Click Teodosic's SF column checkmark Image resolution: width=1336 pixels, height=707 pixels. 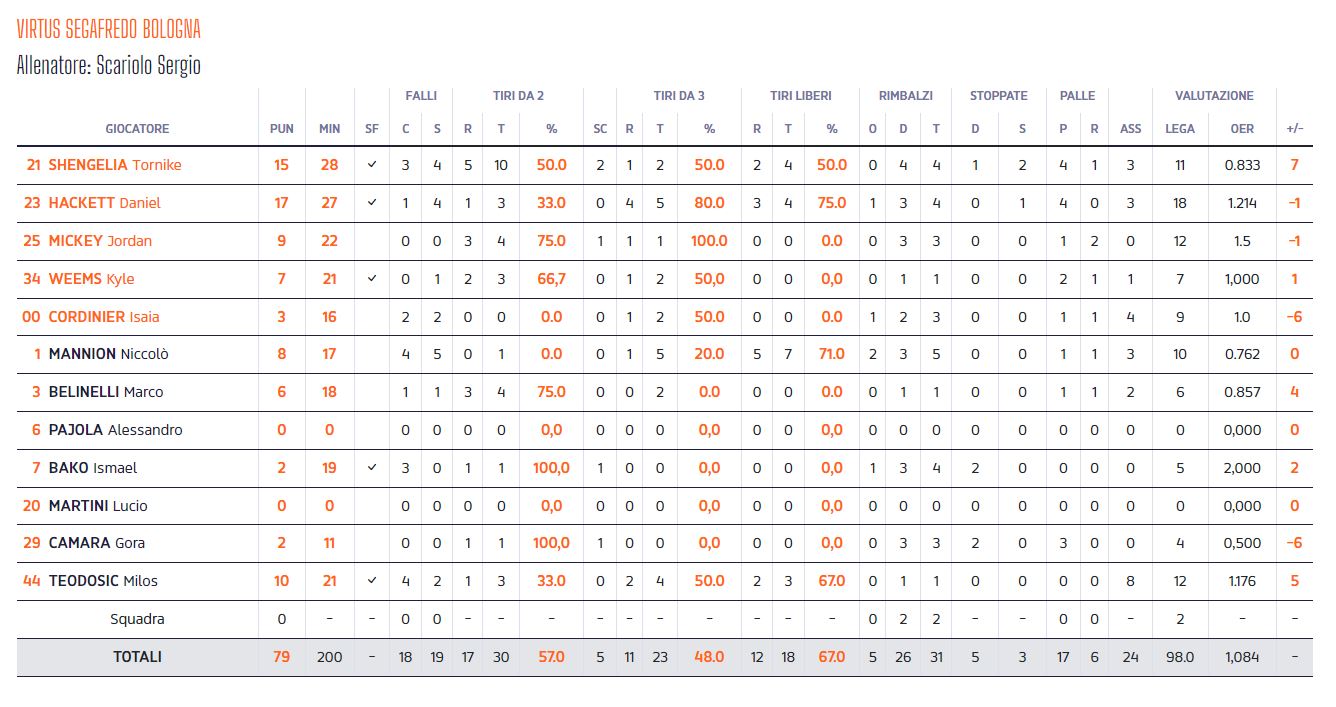tap(372, 581)
